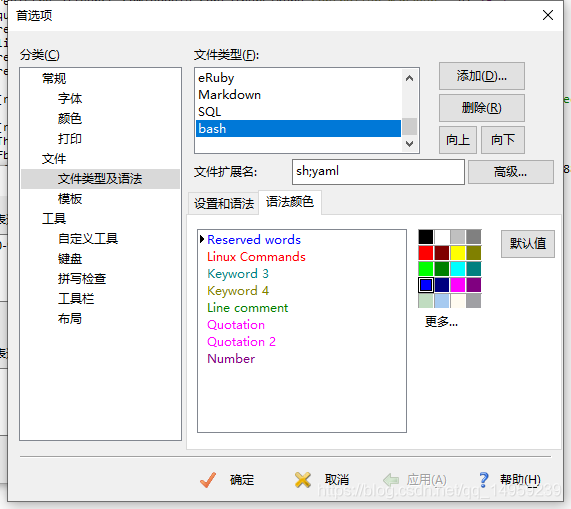
Task: Pick the bright green color swatch
Action: (x=426, y=269)
